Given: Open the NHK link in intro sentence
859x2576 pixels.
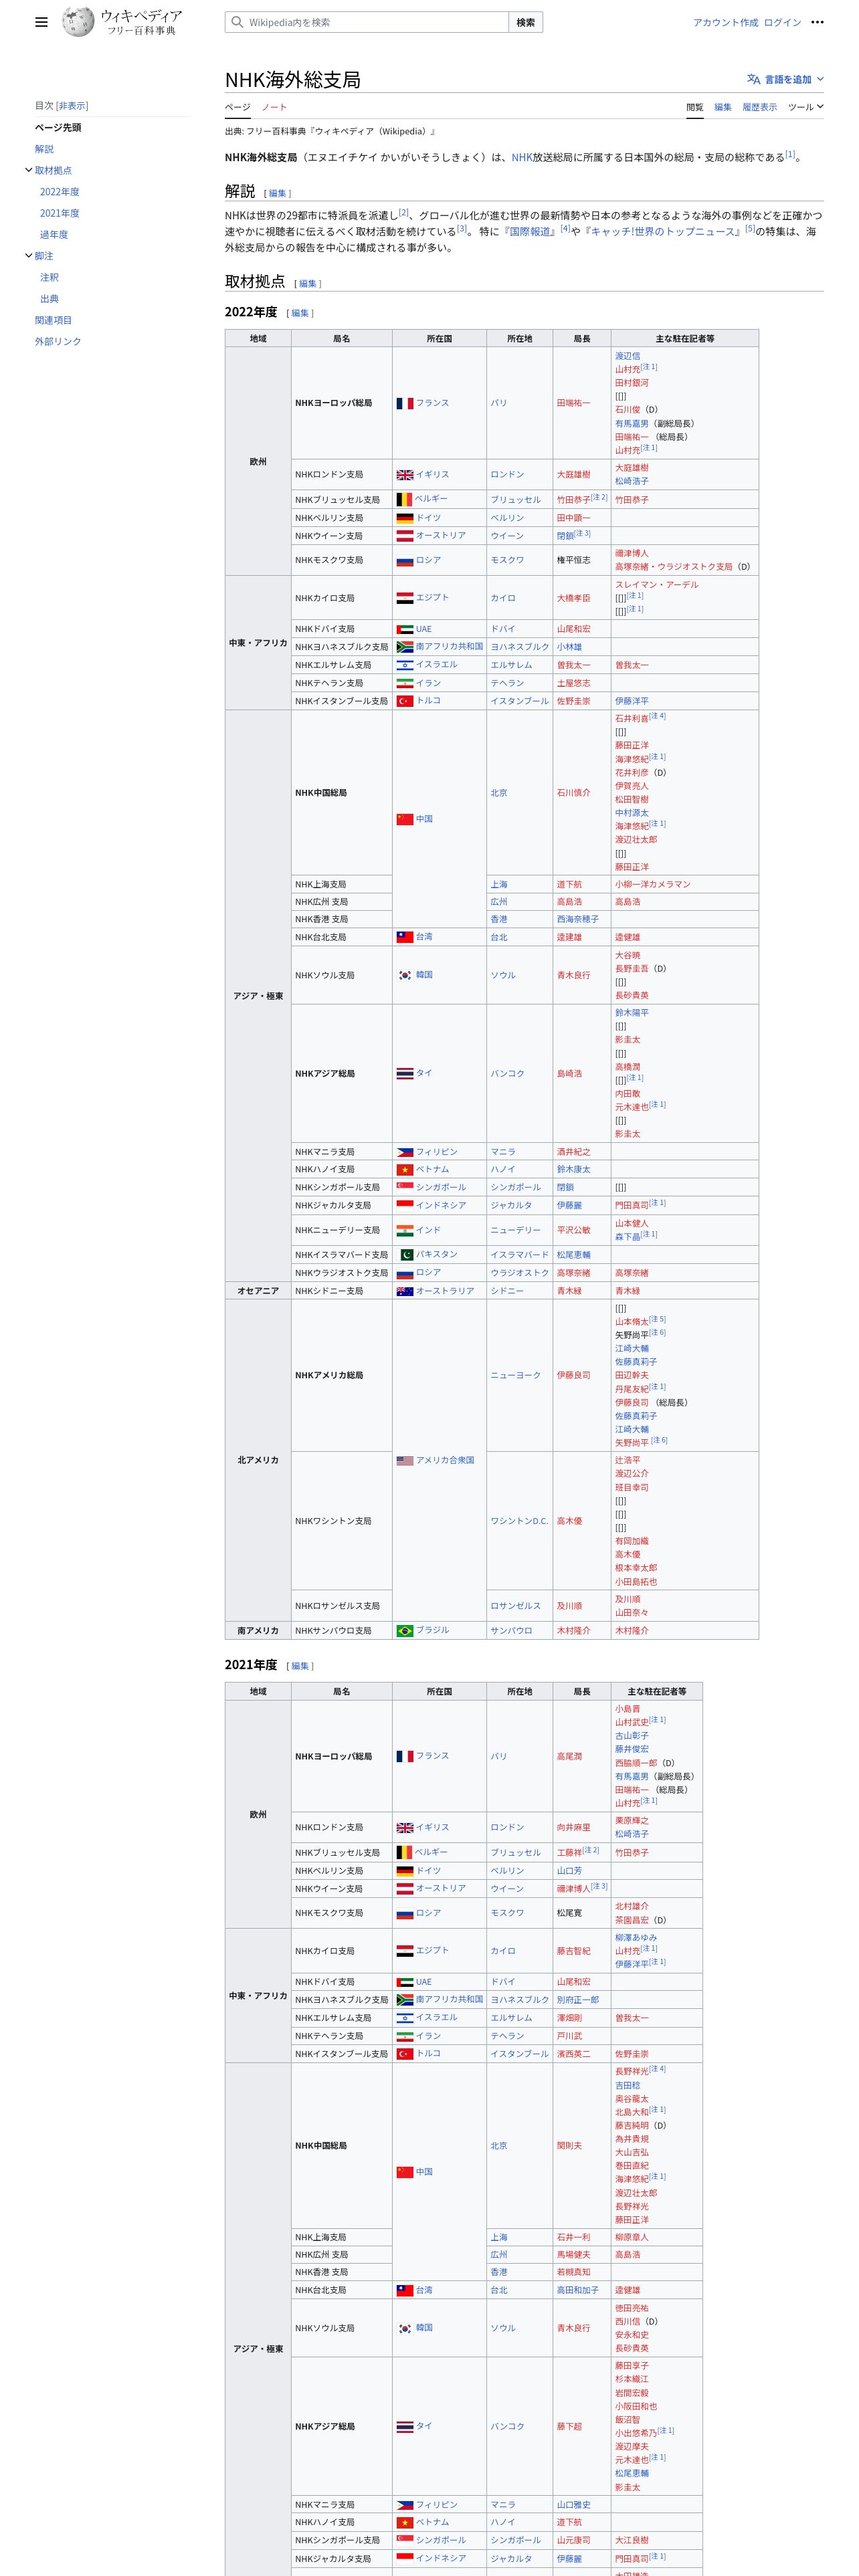Looking at the screenshot, I should click(522, 157).
